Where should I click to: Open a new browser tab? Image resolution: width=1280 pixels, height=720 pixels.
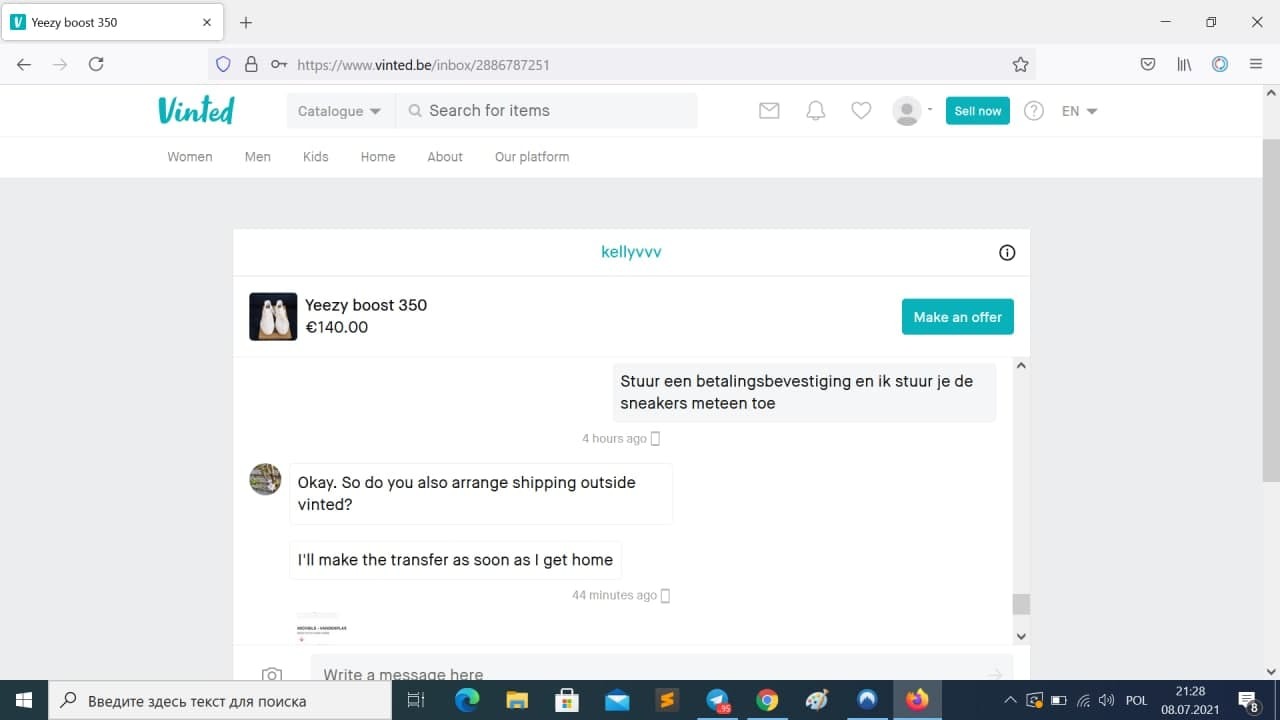[x=246, y=22]
